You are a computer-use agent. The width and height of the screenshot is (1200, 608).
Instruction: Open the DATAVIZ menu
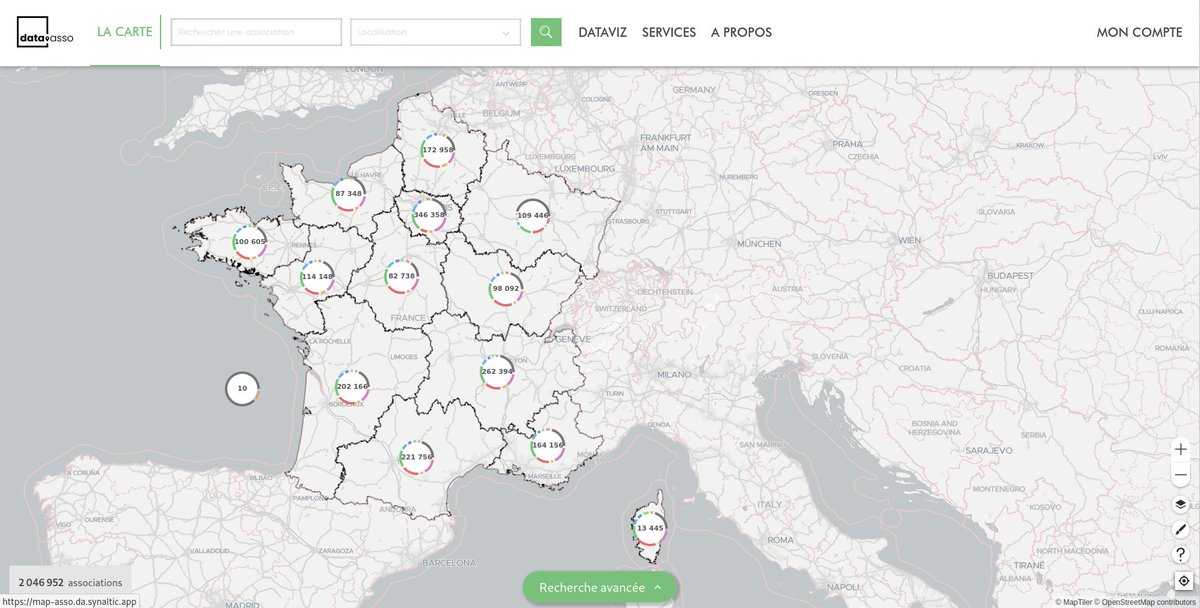(603, 32)
